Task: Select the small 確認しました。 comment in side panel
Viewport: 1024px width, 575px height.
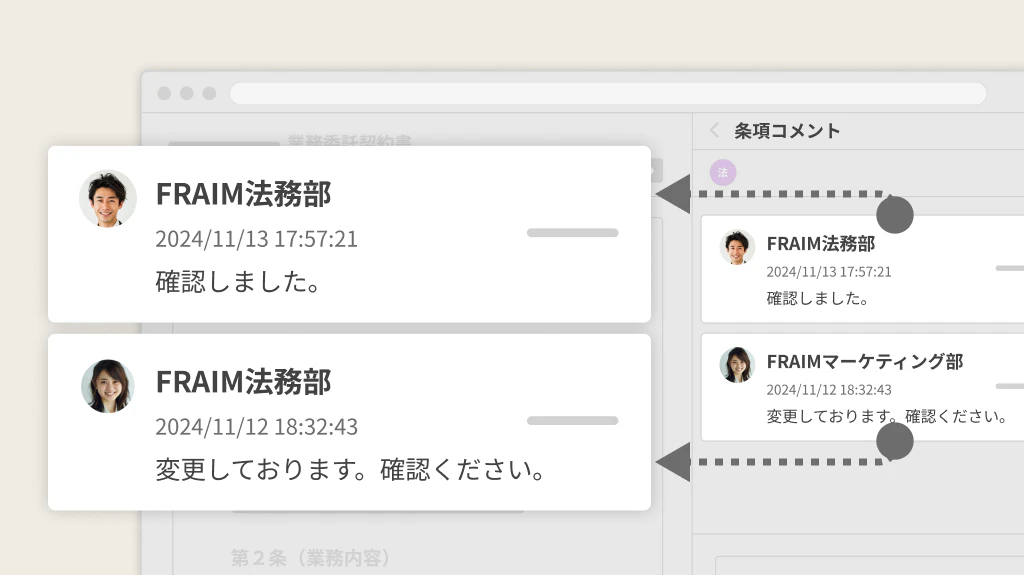Action: click(818, 298)
